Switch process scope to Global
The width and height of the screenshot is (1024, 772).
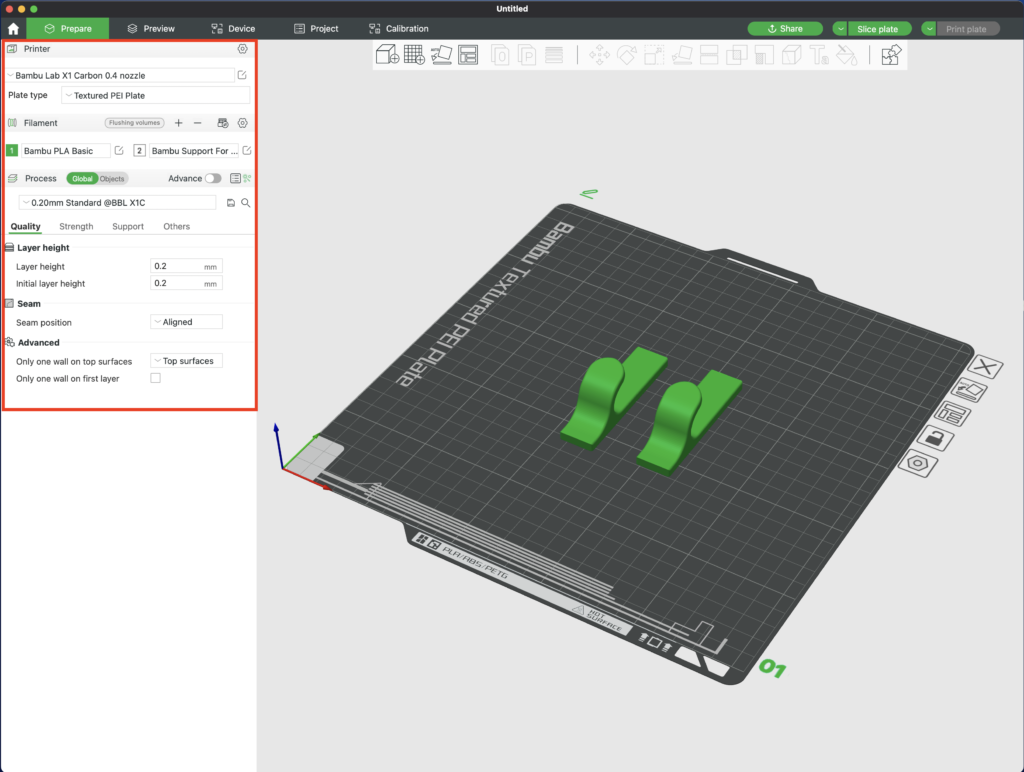coord(82,178)
